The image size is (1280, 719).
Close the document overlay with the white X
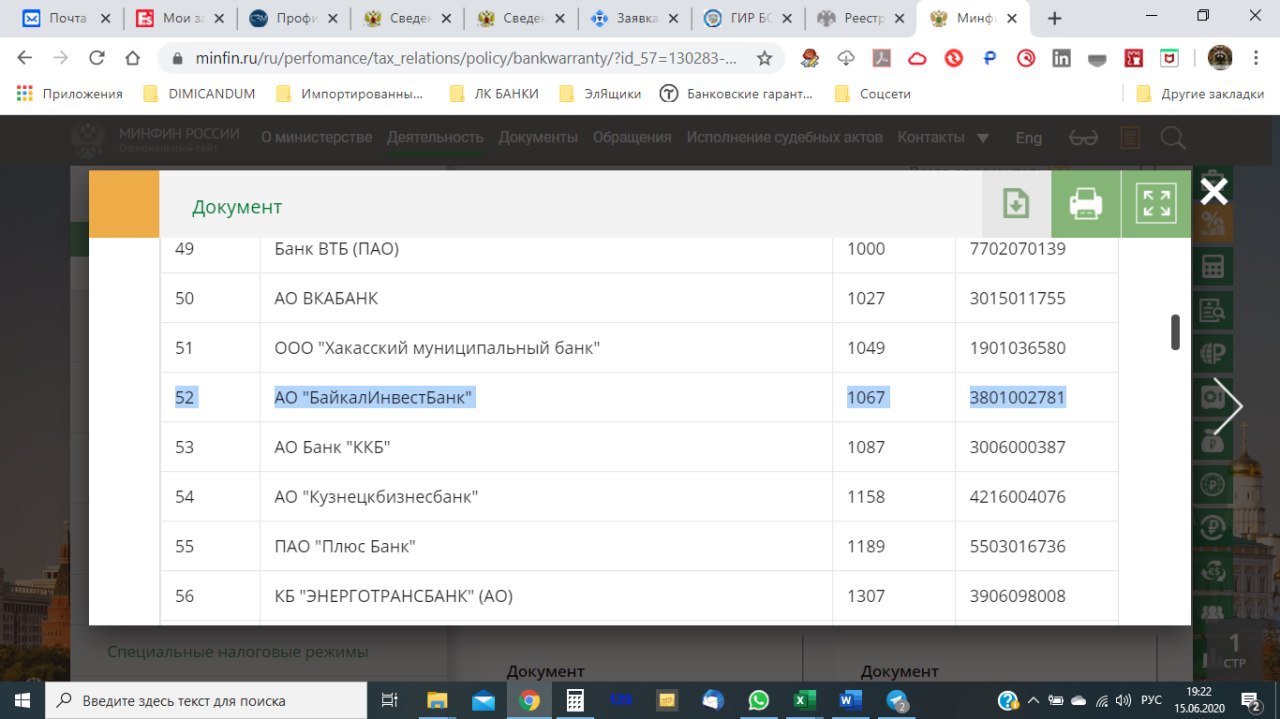(1214, 191)
